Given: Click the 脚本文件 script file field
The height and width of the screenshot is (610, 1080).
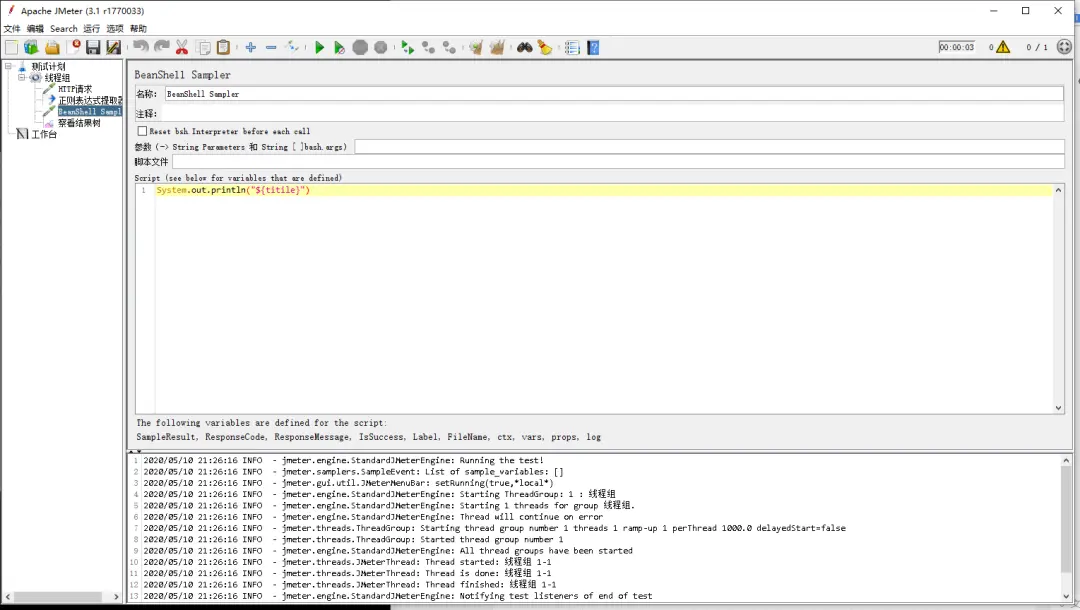Looking at the screenshot, I should tap(618, 162).
